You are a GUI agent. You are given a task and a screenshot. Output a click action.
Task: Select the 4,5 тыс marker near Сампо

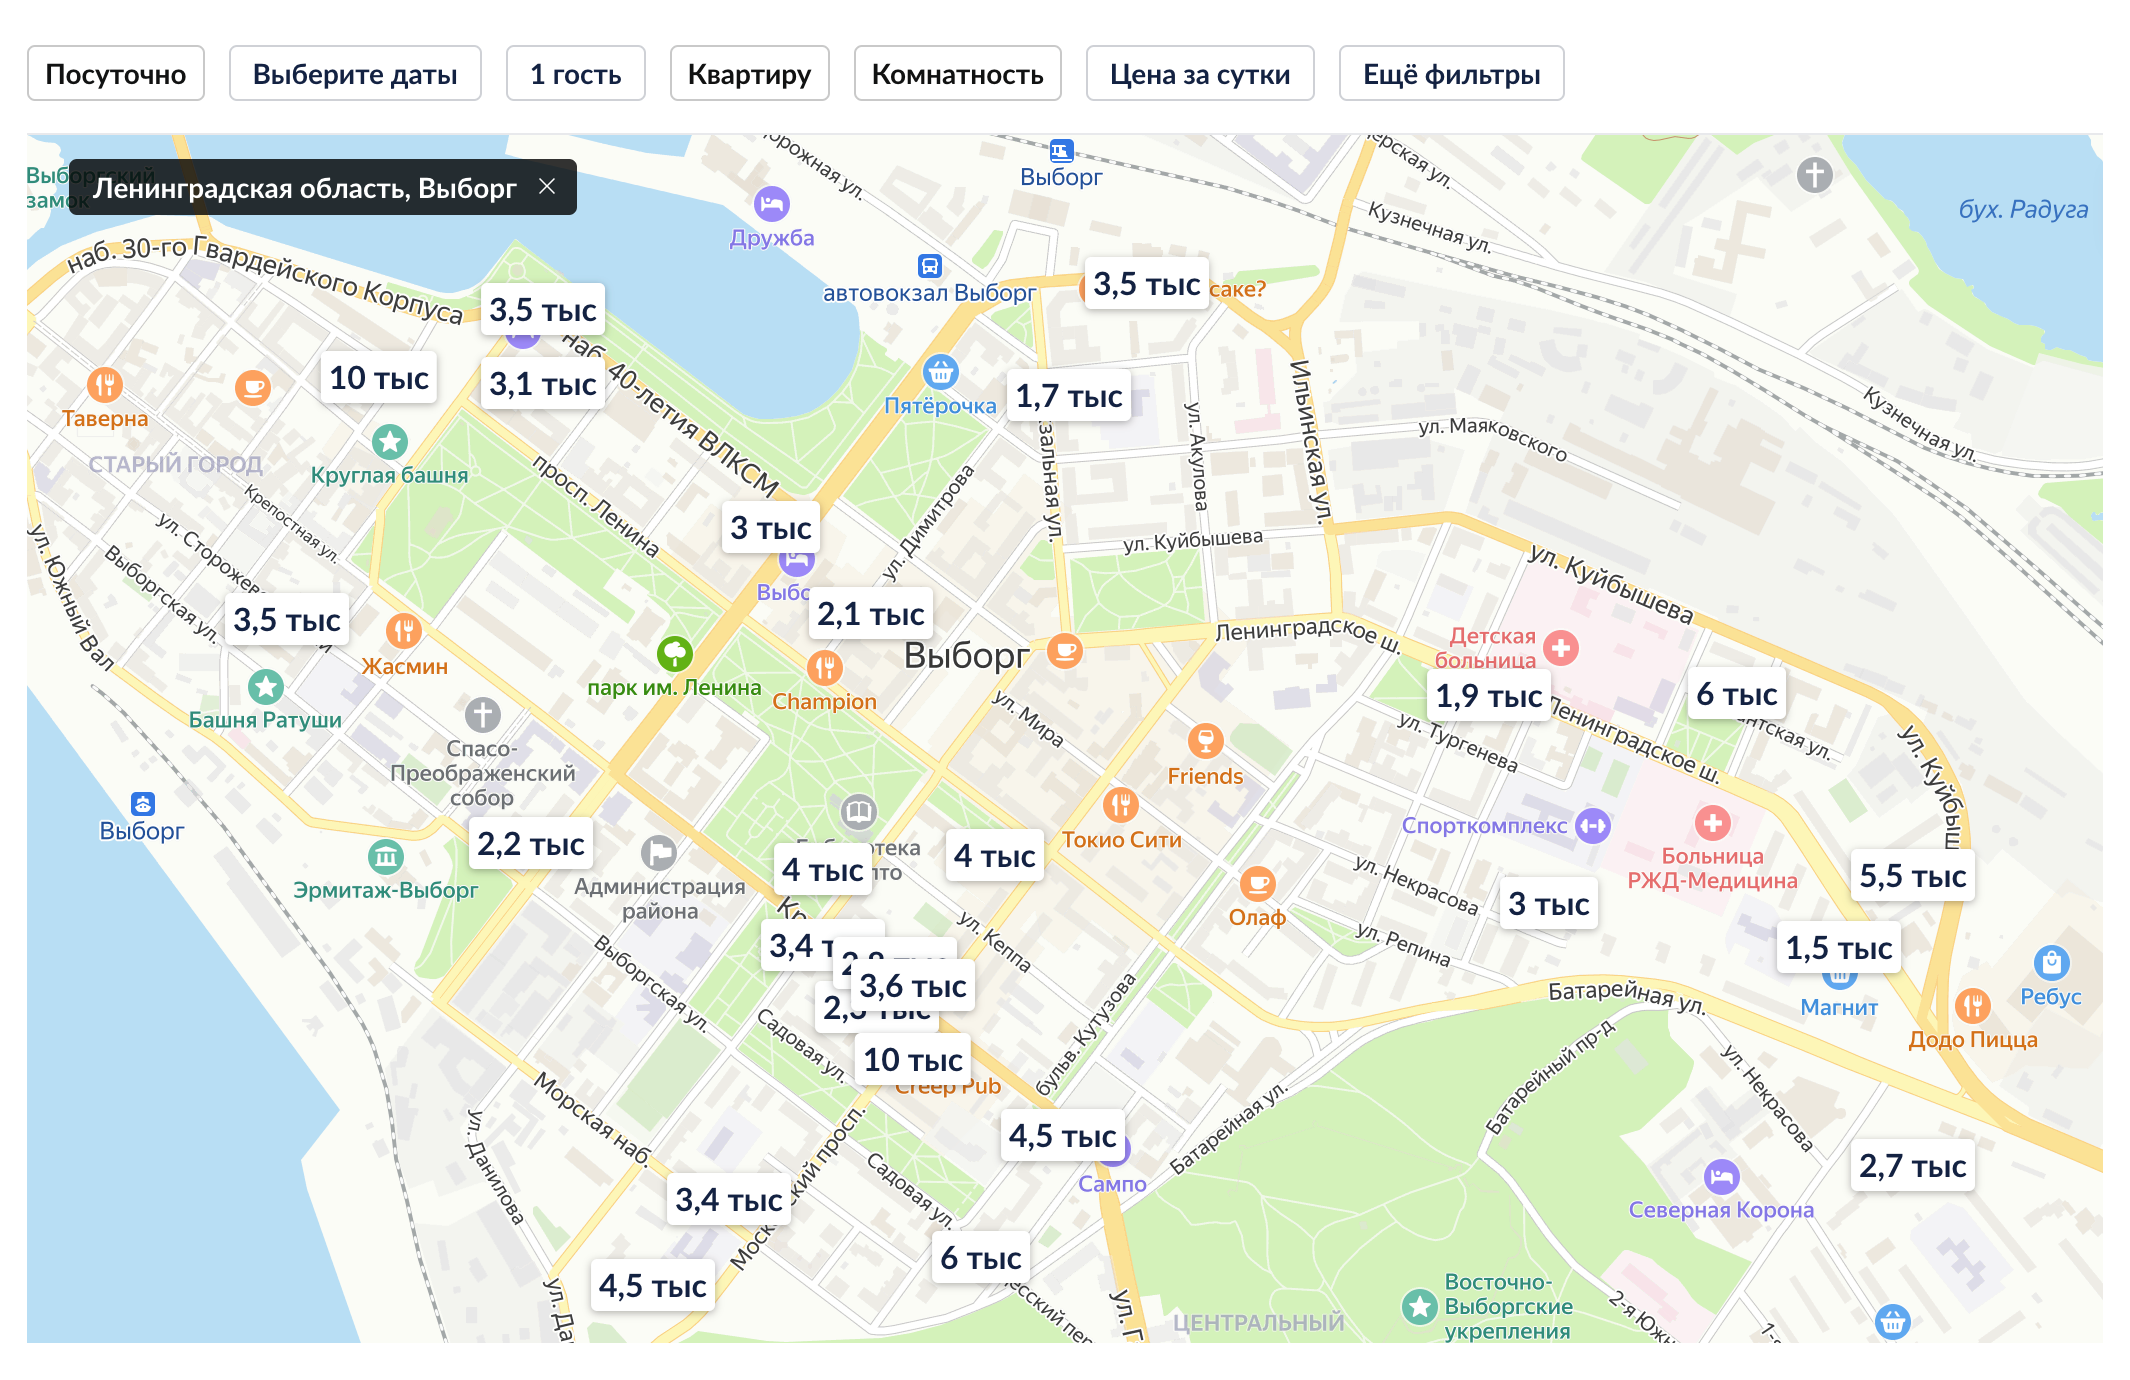point(1062,1135)
